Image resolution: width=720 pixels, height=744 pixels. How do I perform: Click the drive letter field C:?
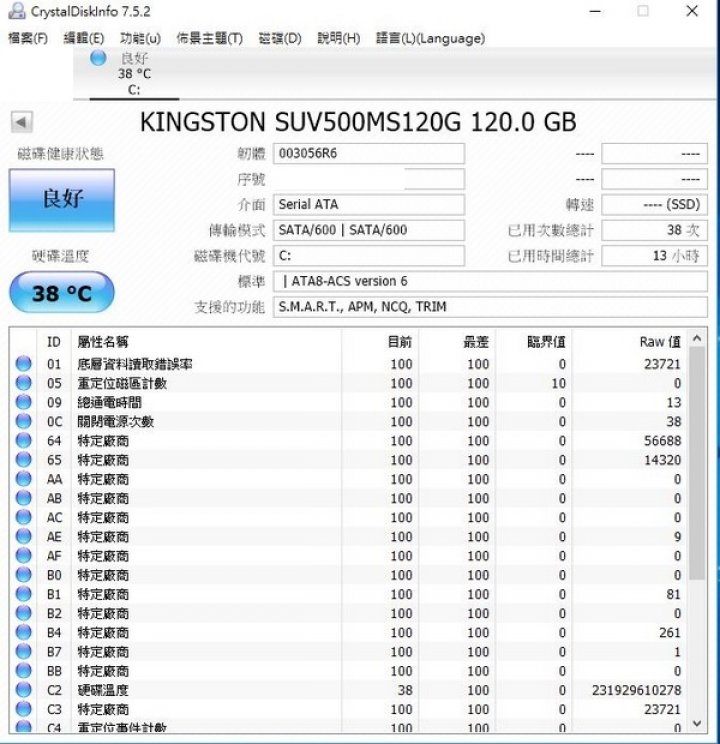[x=369, y=256]
